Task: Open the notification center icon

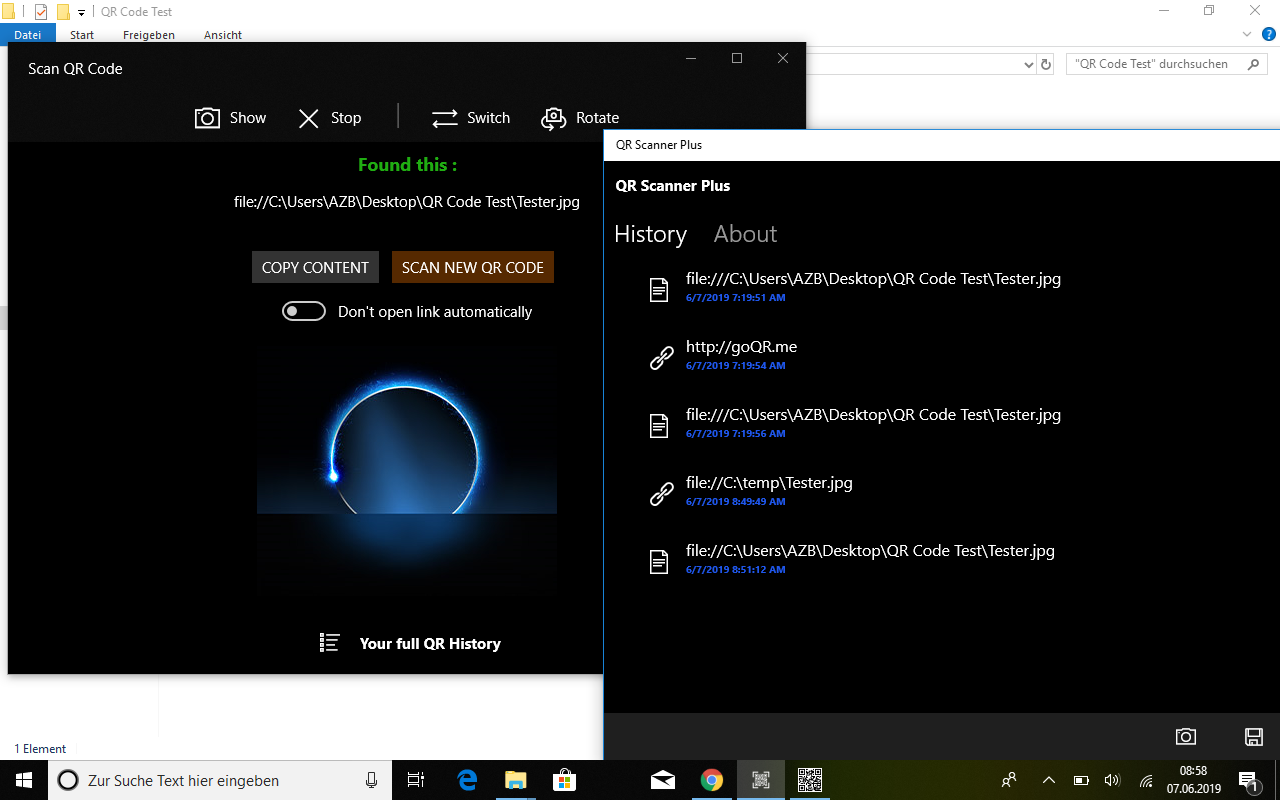Action: coord(1248,780)
